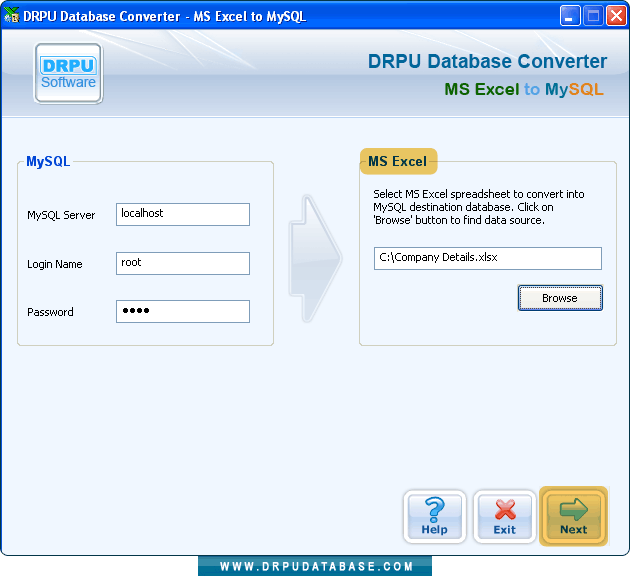
Task: Click the DRPU Software logo
Action: (x=68, y=74)
